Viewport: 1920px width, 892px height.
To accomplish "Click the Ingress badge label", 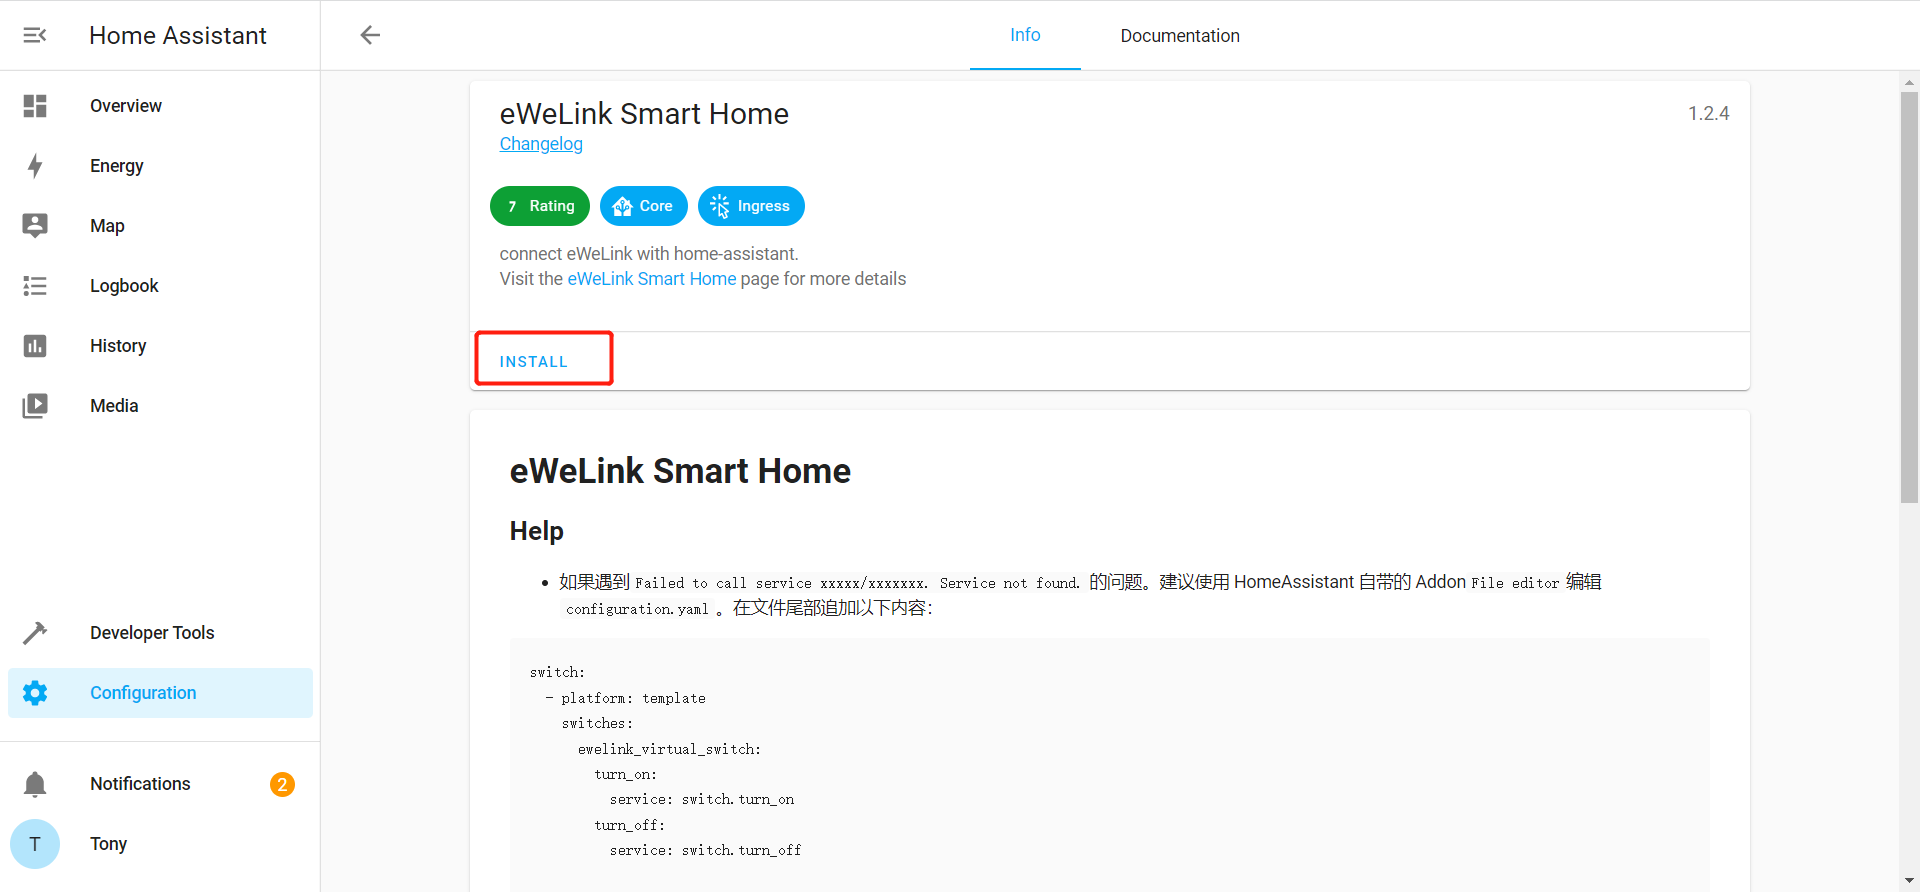I will [764, 206].
